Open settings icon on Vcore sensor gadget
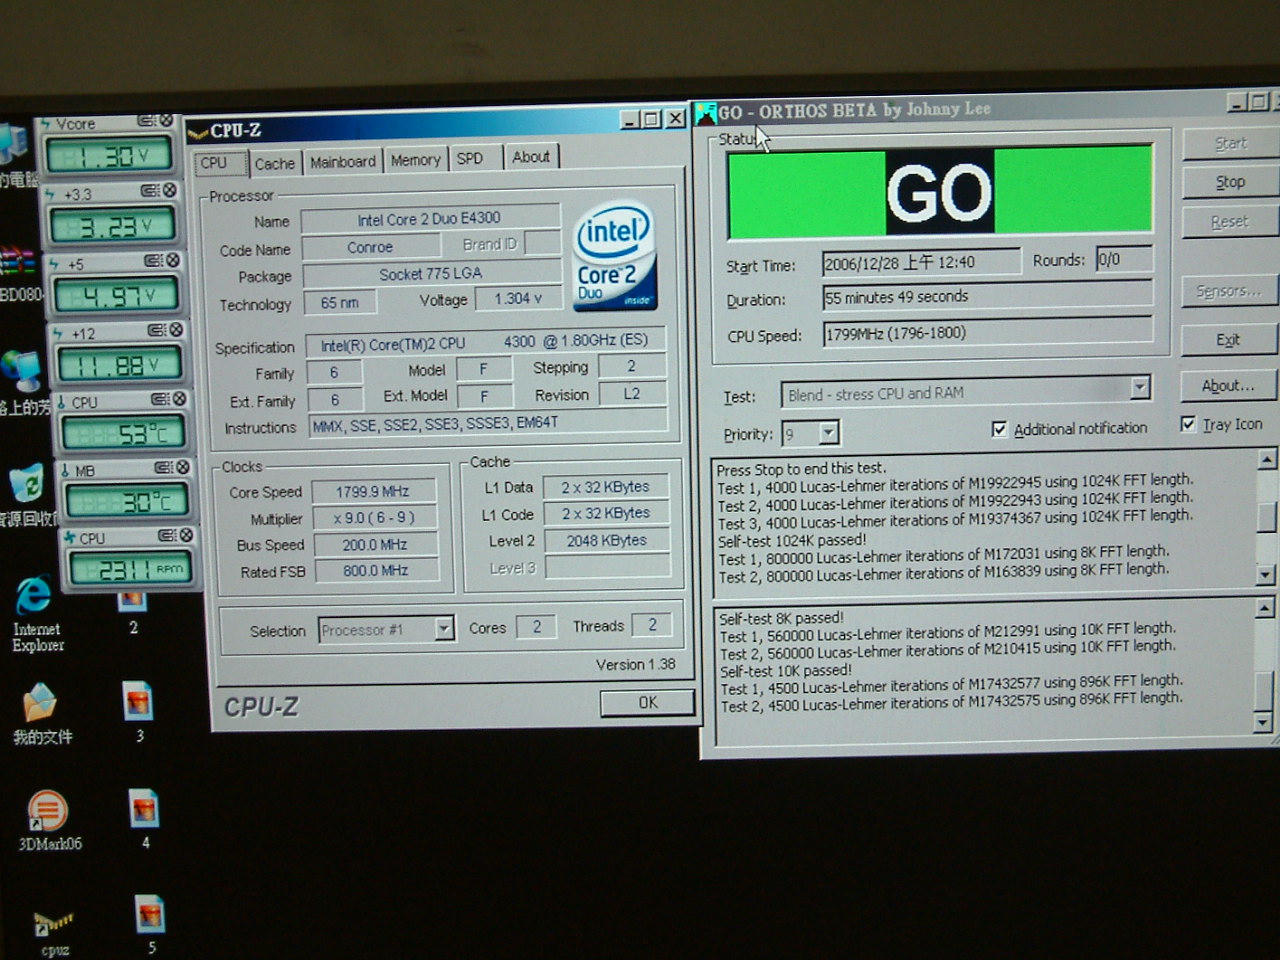 point(146,121)
